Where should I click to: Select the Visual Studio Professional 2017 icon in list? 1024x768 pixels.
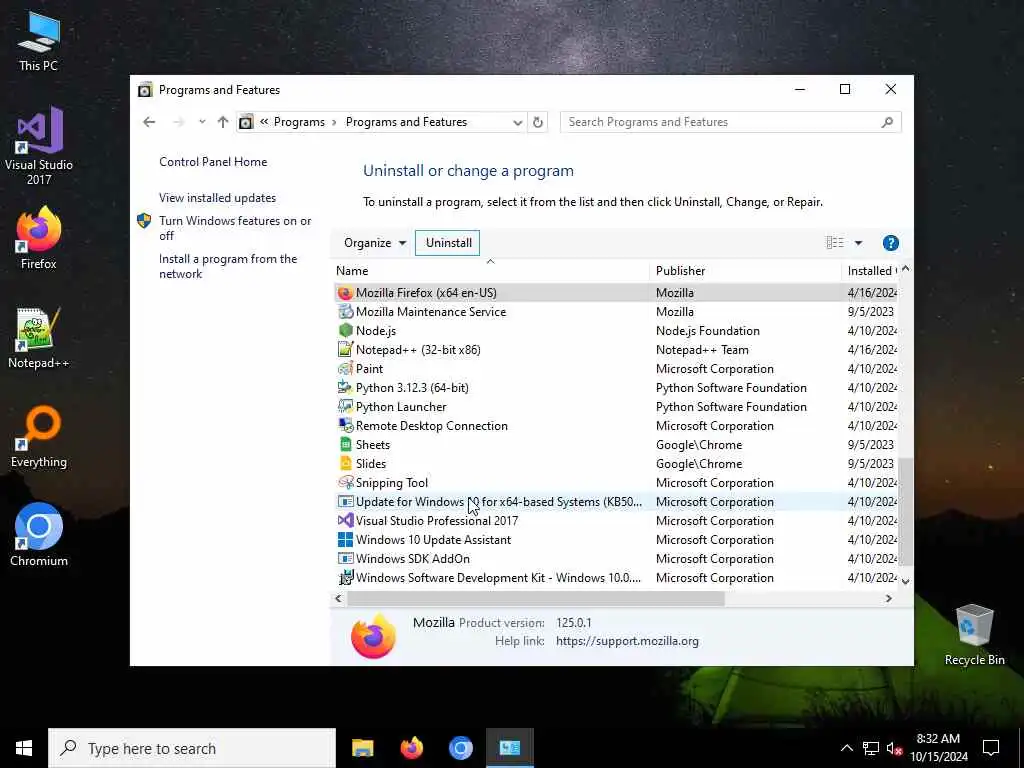(345, 520)
